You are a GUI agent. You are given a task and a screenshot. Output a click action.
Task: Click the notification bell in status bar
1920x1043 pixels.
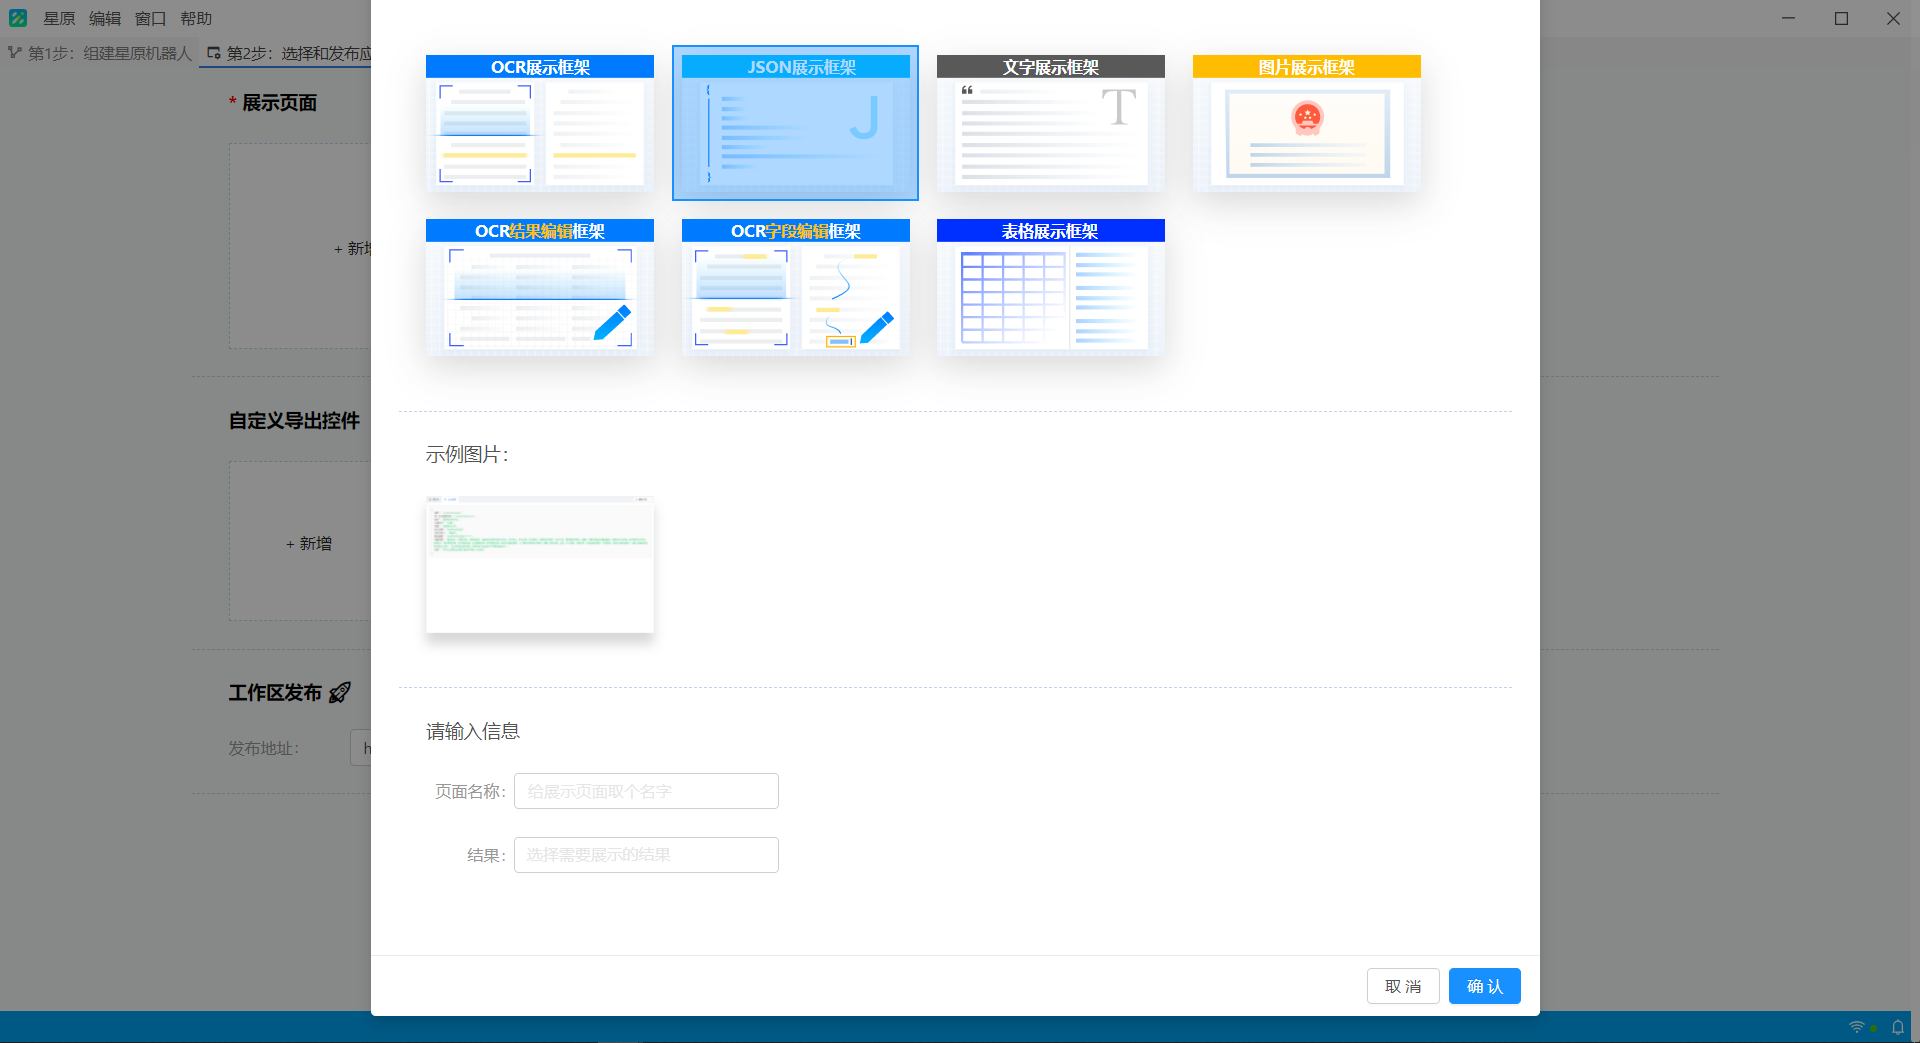click(1897, 1027)
